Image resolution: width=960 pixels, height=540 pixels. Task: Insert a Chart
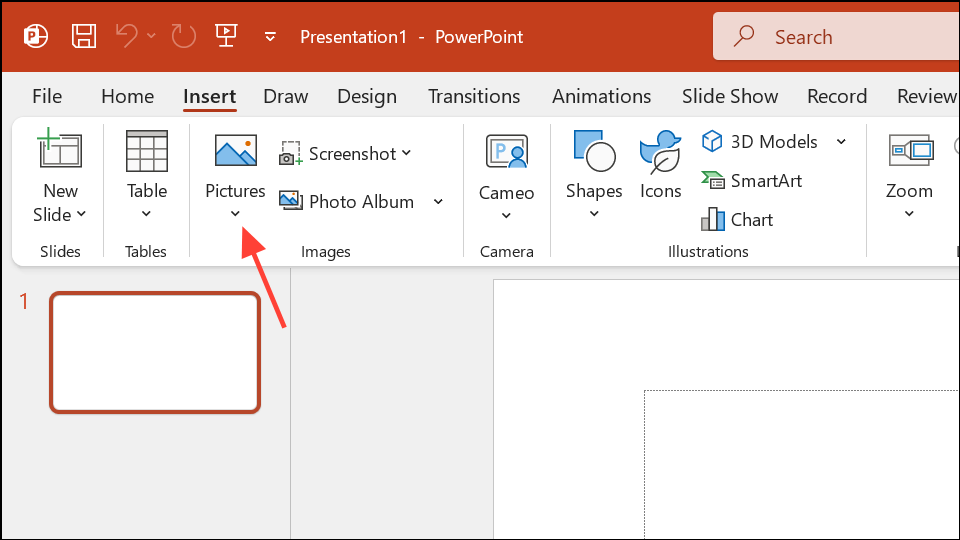tap(737, 219)
